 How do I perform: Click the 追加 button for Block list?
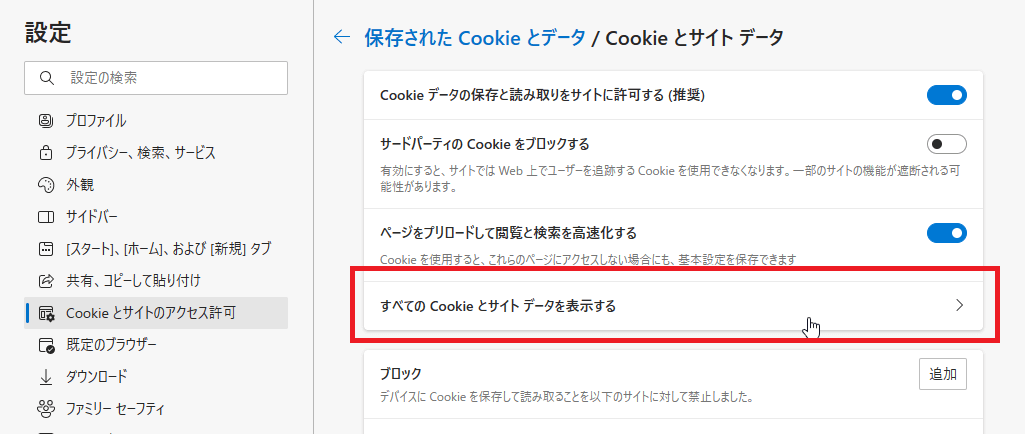click(x=942, y=375)
